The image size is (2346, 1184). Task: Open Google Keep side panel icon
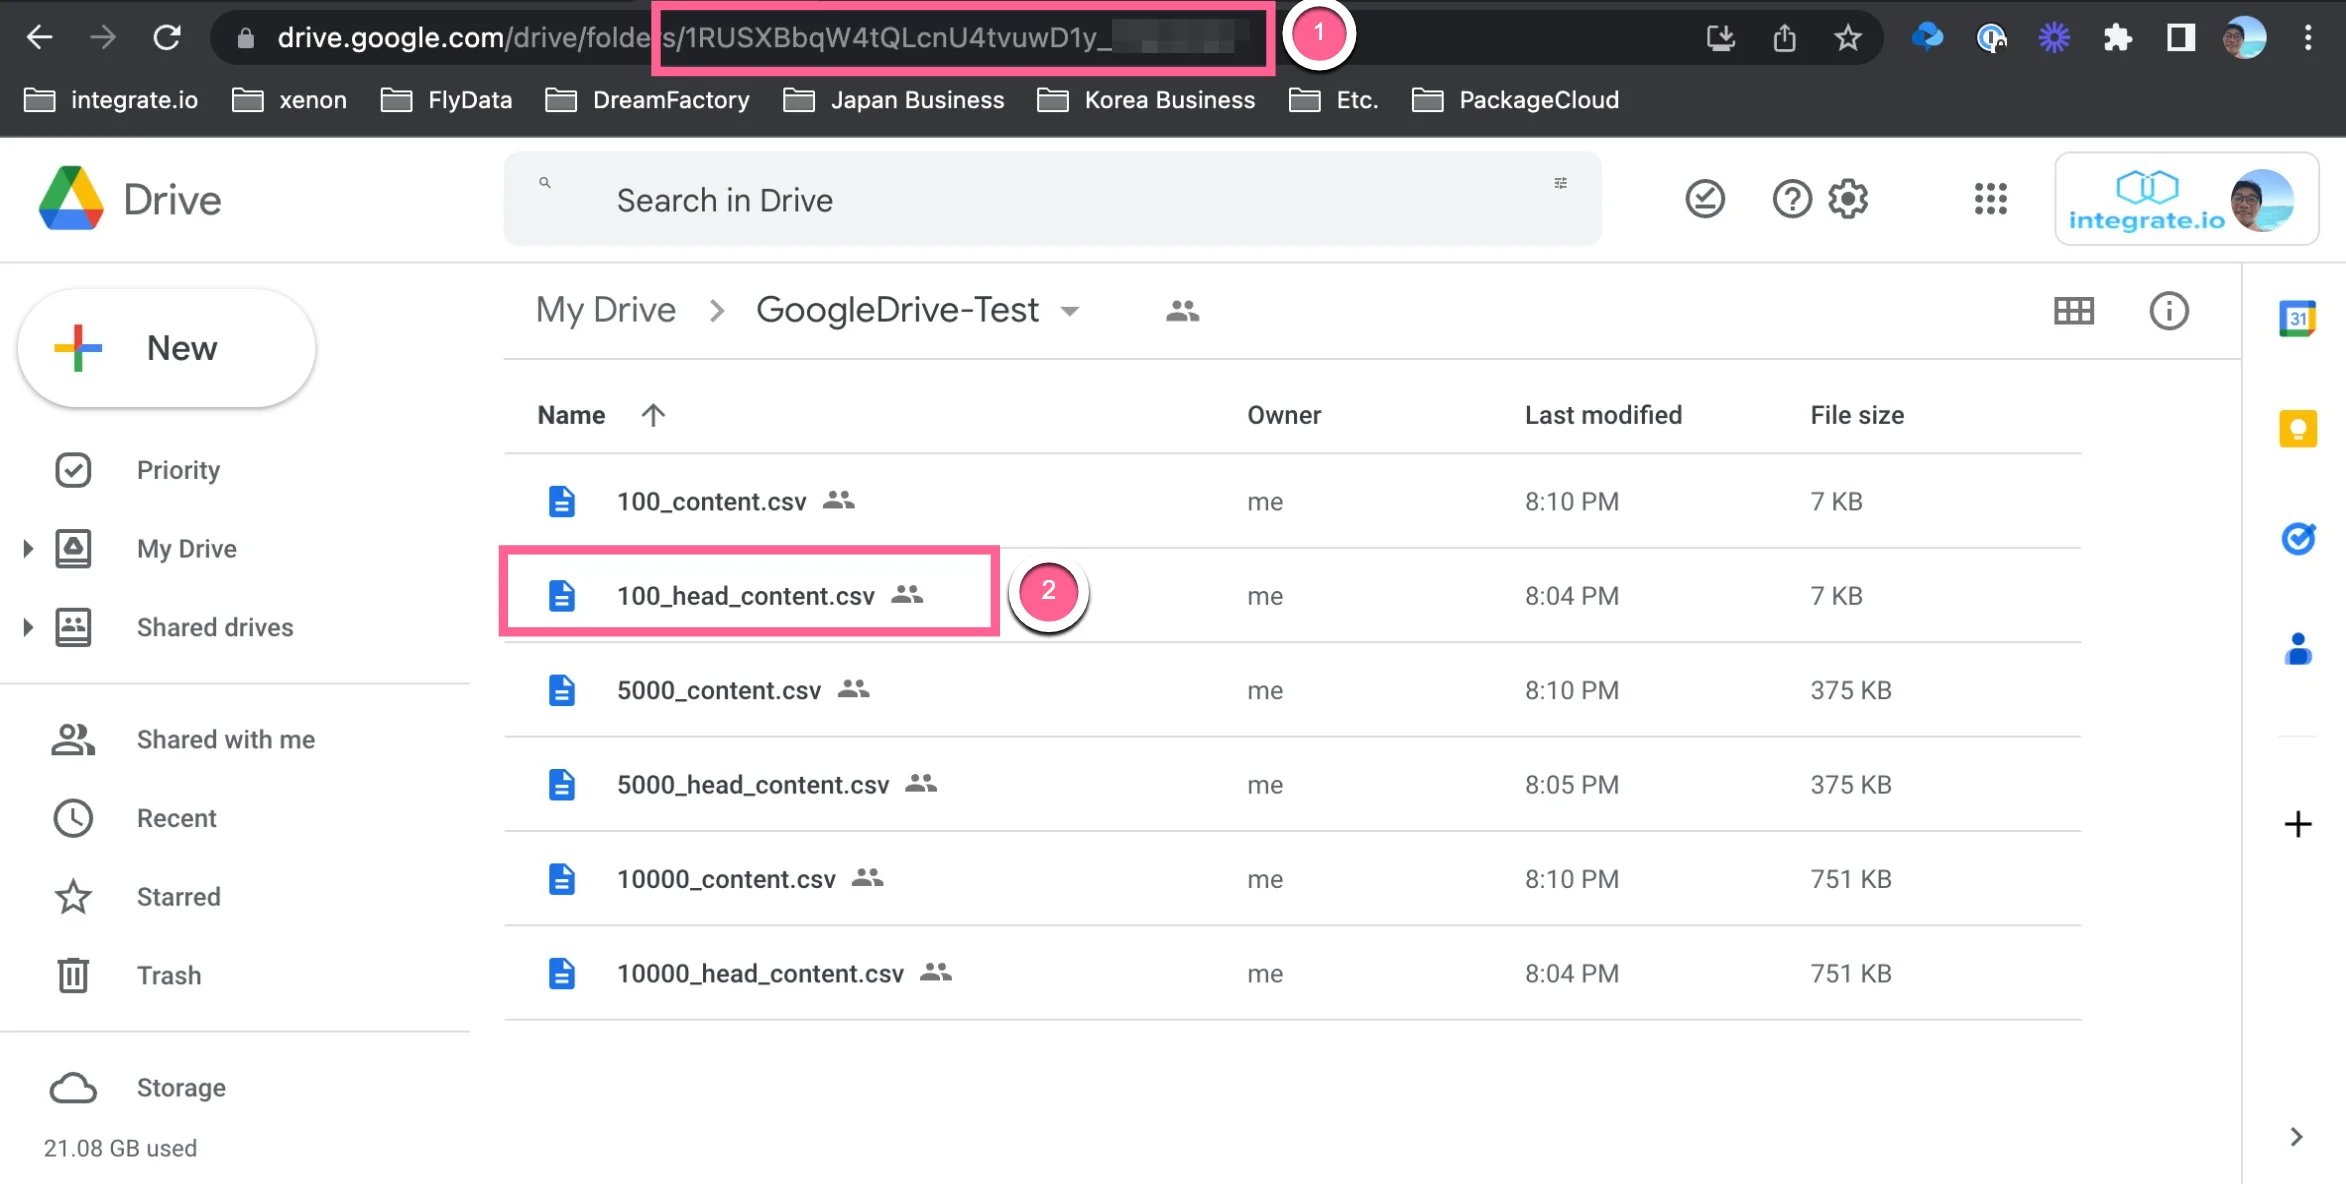point(2297,429)
